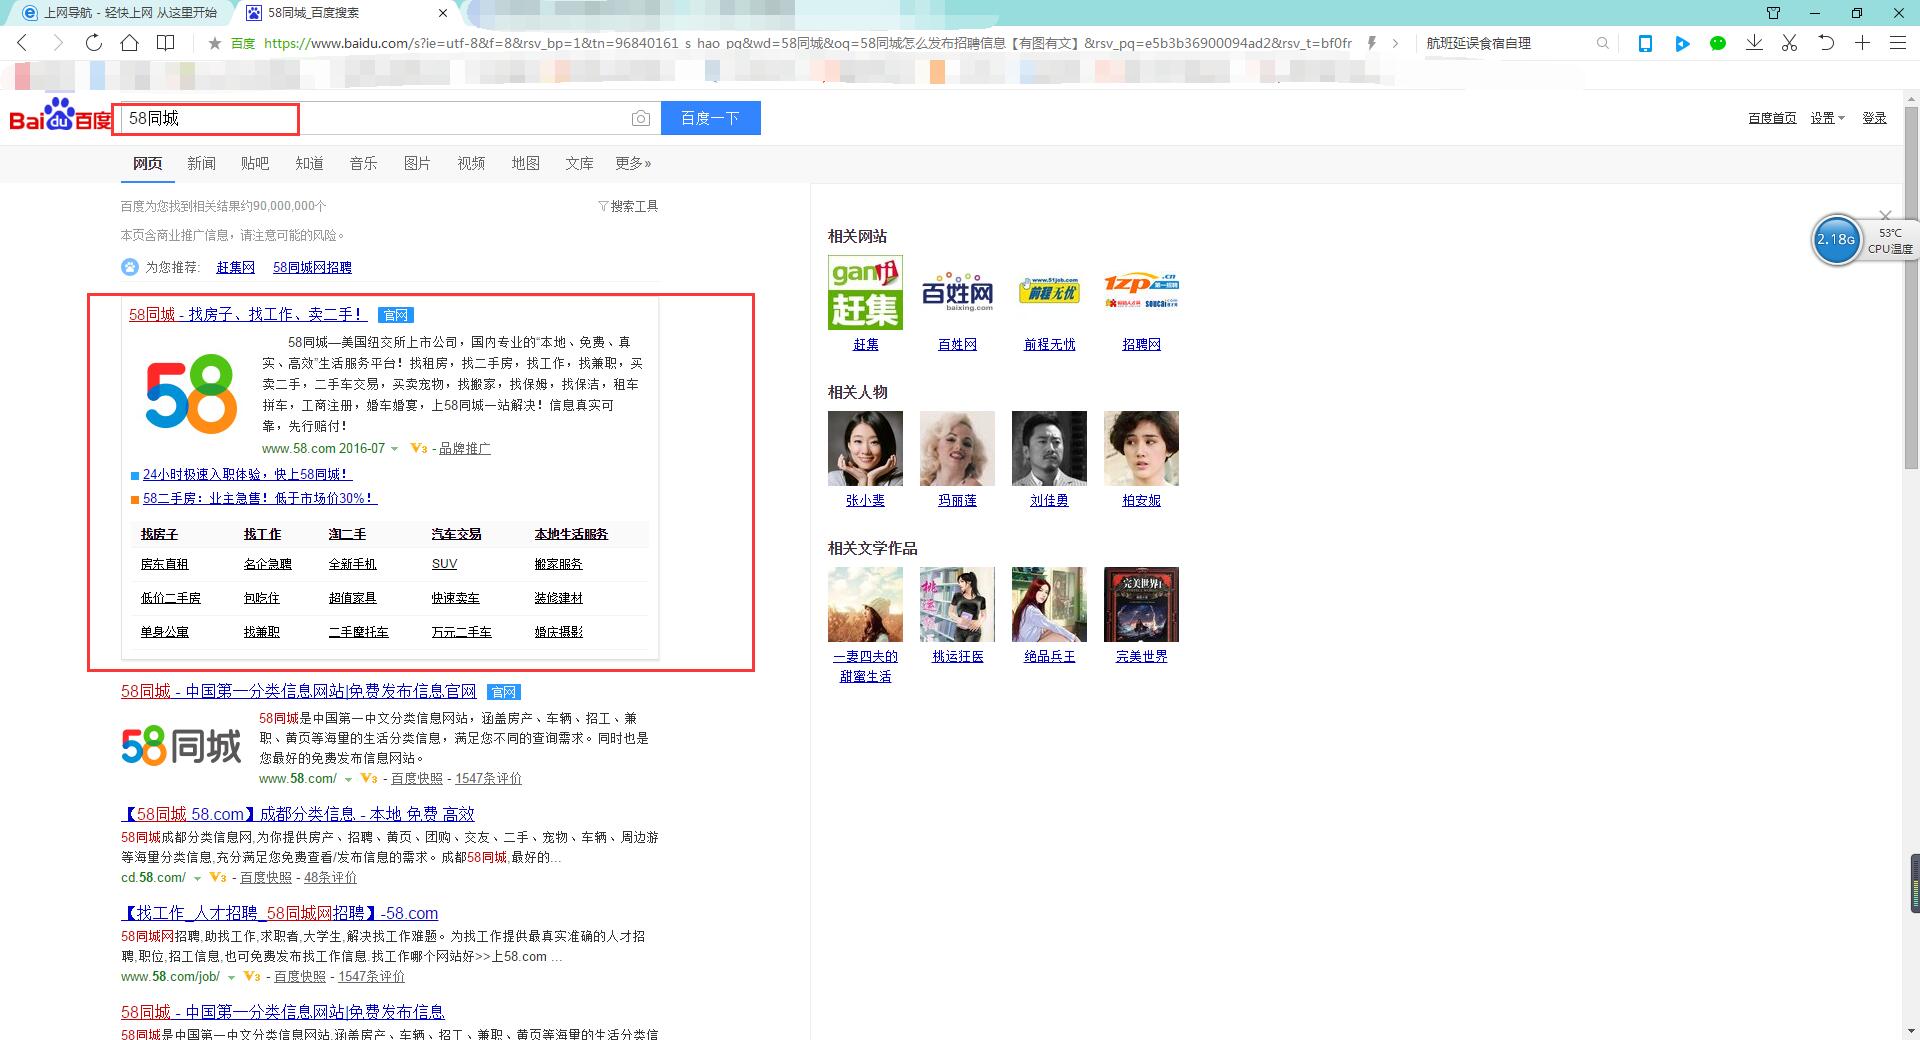The image size is (1920, 1040).
Task: Go forward with the browser forward arrow
Action: tap(57, 43)
